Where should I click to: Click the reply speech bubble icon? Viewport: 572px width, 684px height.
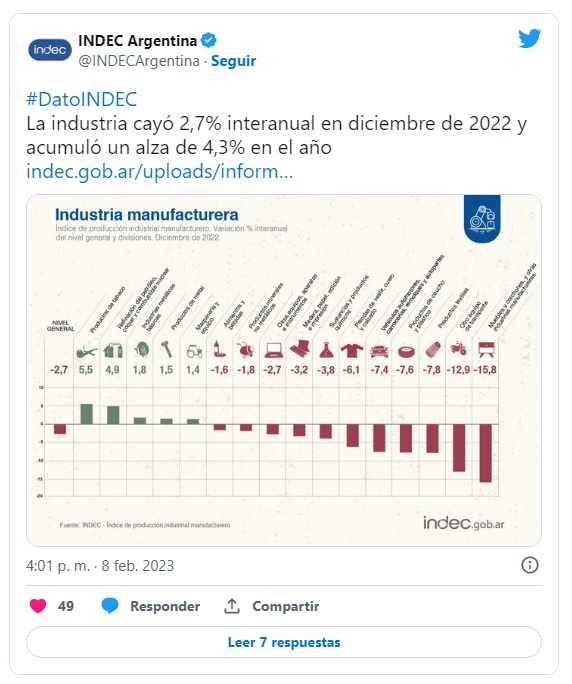pos(110,606)
